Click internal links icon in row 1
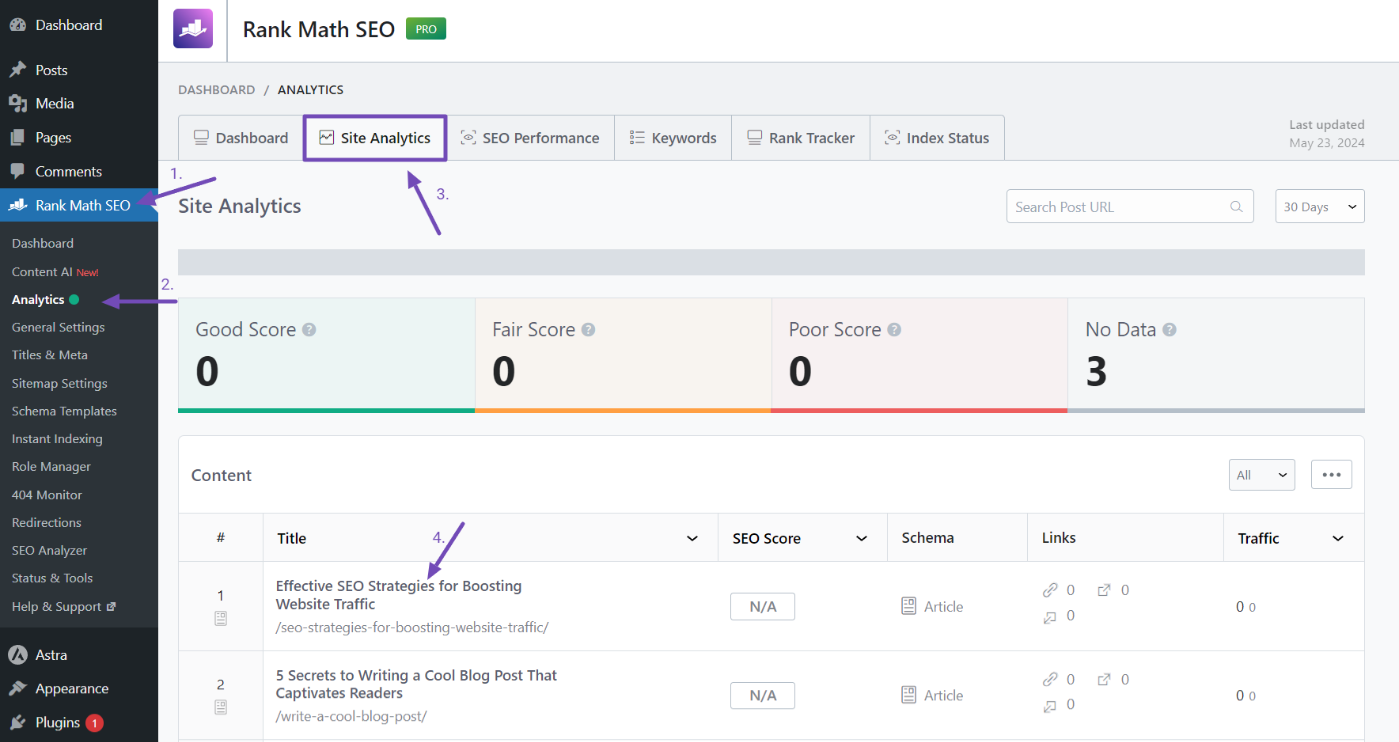The height and width of the screenshot is (742, 1399). 1050,591
